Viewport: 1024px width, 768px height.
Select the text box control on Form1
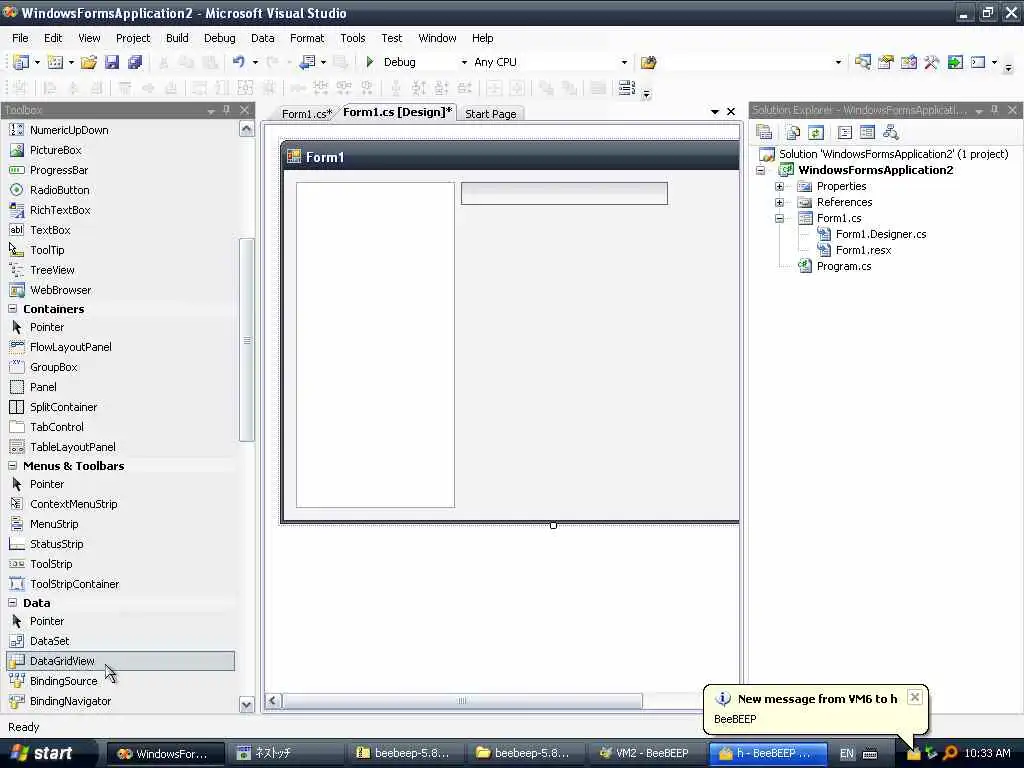coord(564,193)
